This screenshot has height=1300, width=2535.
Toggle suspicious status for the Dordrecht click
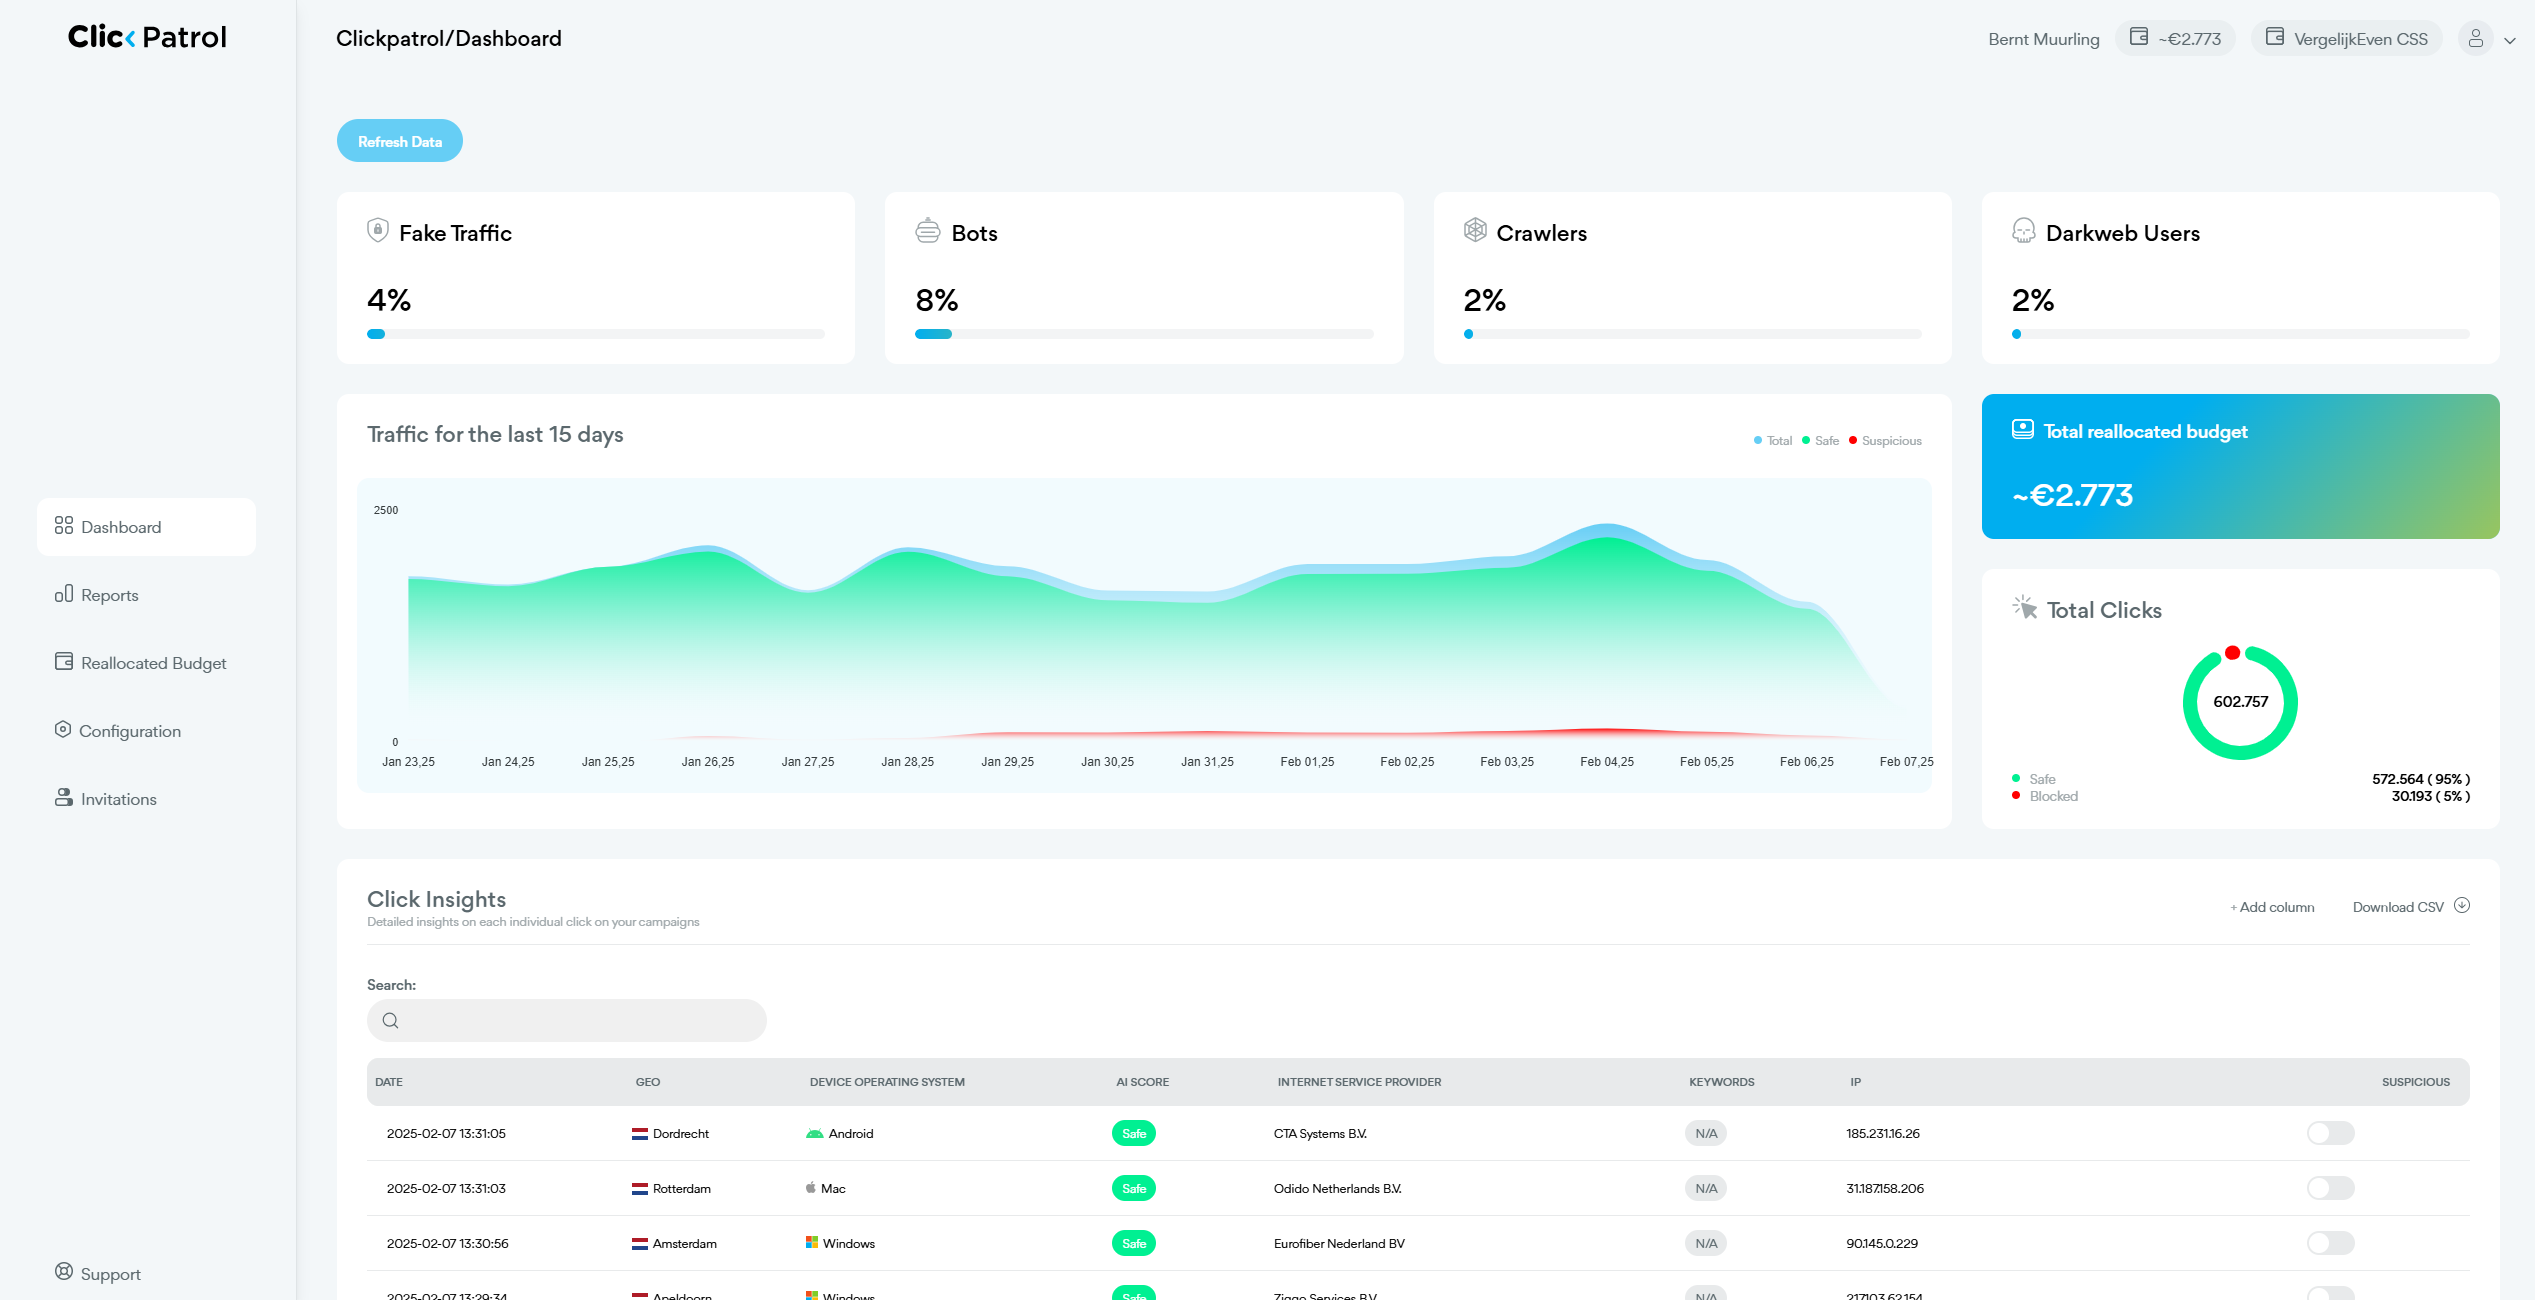point(2330,1133)
